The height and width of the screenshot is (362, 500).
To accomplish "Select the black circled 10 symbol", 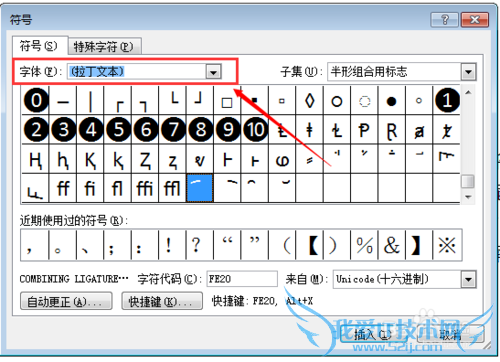I will tap(255, 130).
